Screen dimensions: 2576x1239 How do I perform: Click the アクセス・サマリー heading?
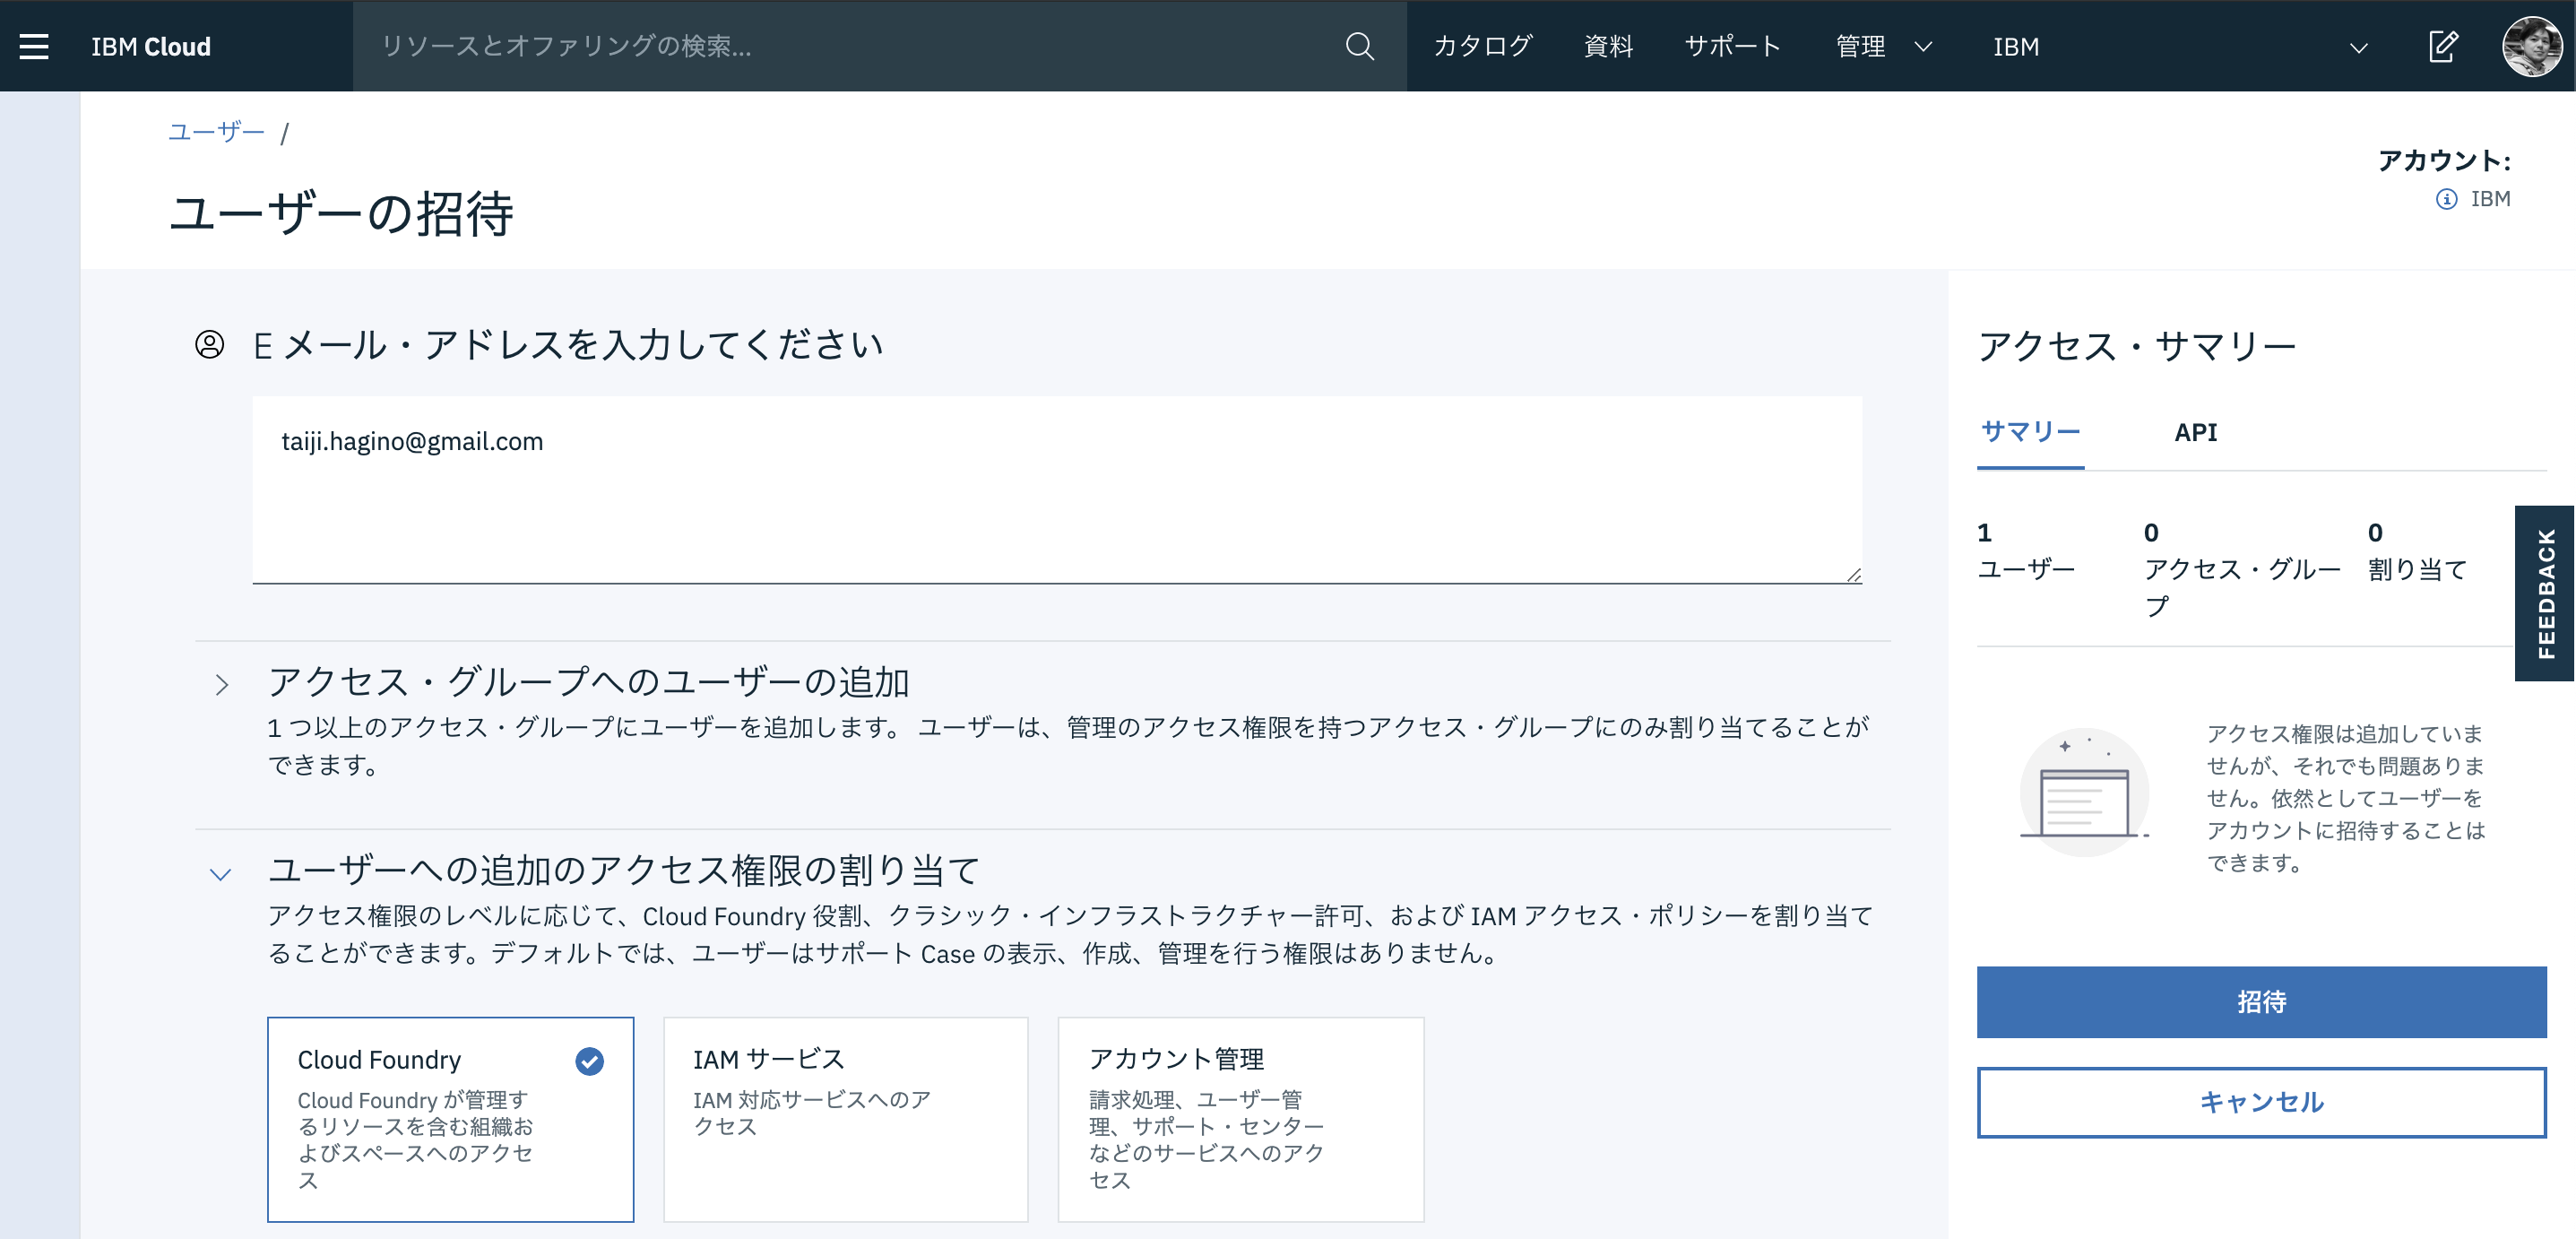point(2137,346)
